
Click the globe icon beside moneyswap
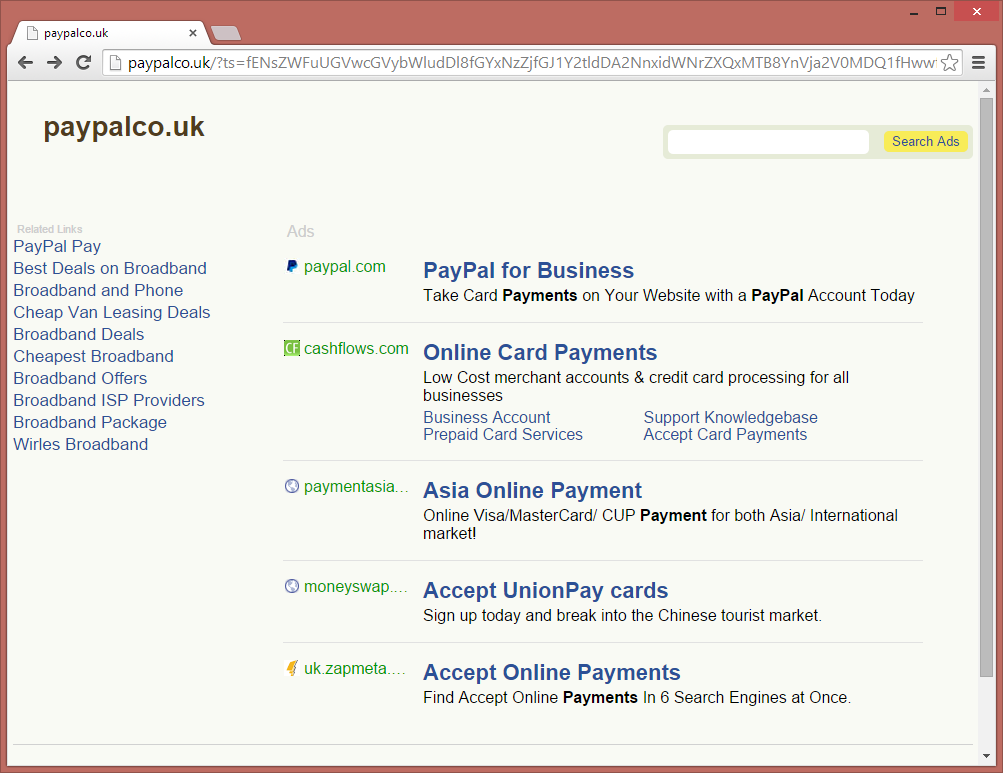(x=292, y=586)
